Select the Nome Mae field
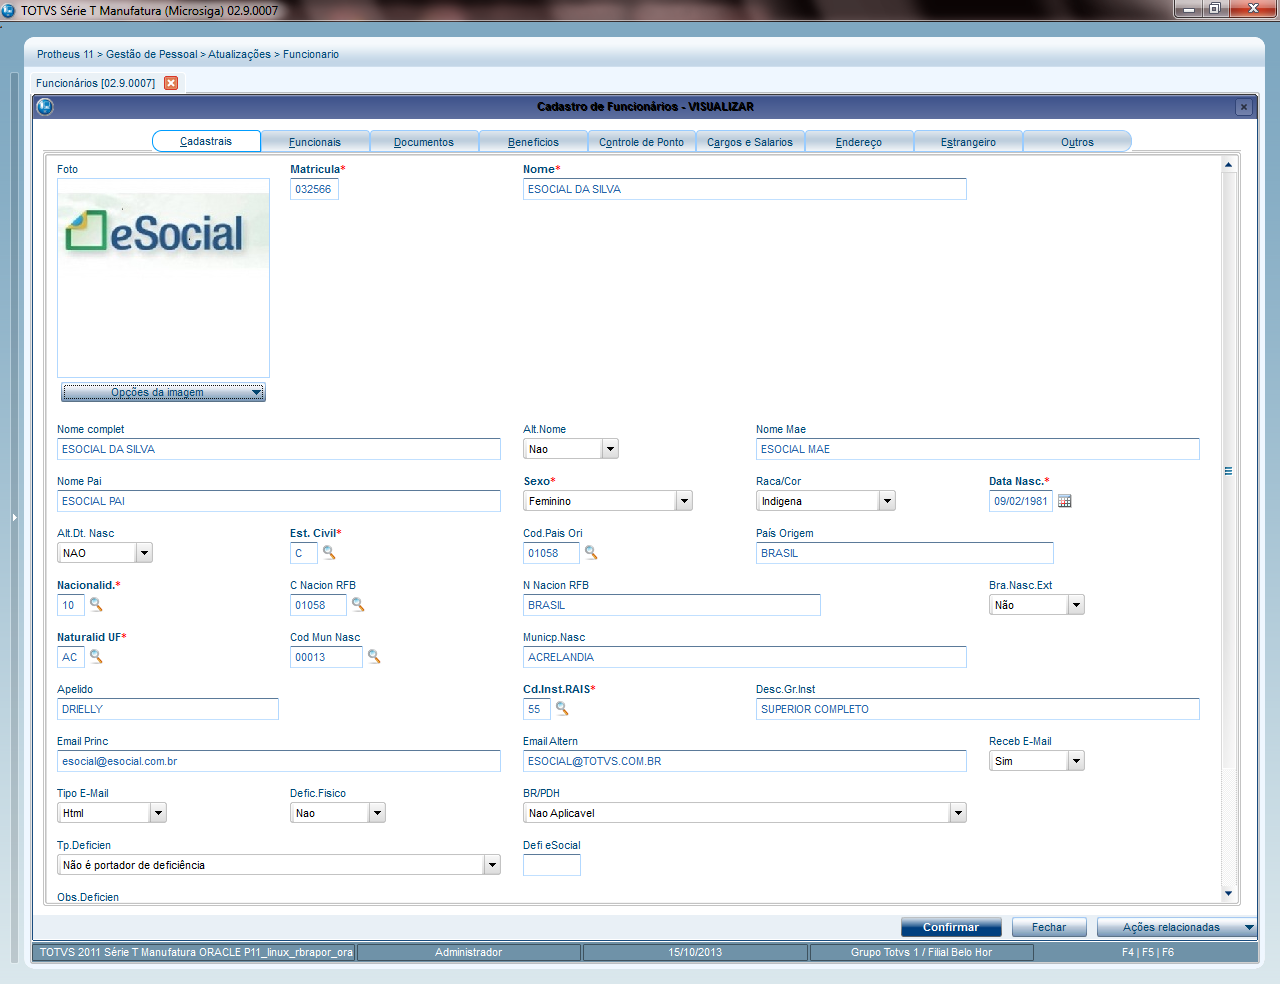This screenshot has width=1280, height=984. click(978, 449)
